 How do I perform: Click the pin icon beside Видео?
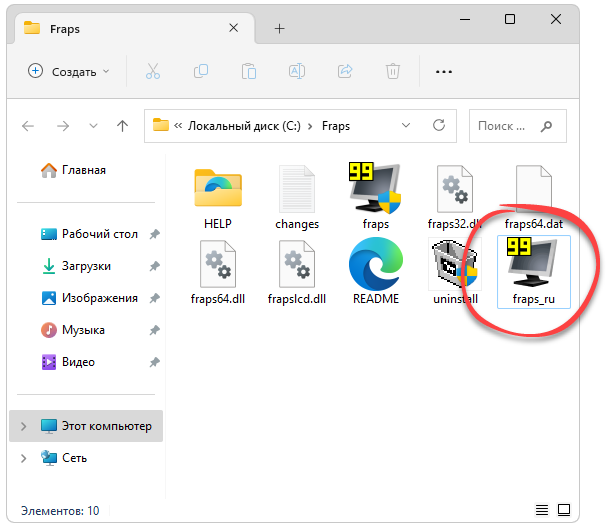click(x=155, y=362)
